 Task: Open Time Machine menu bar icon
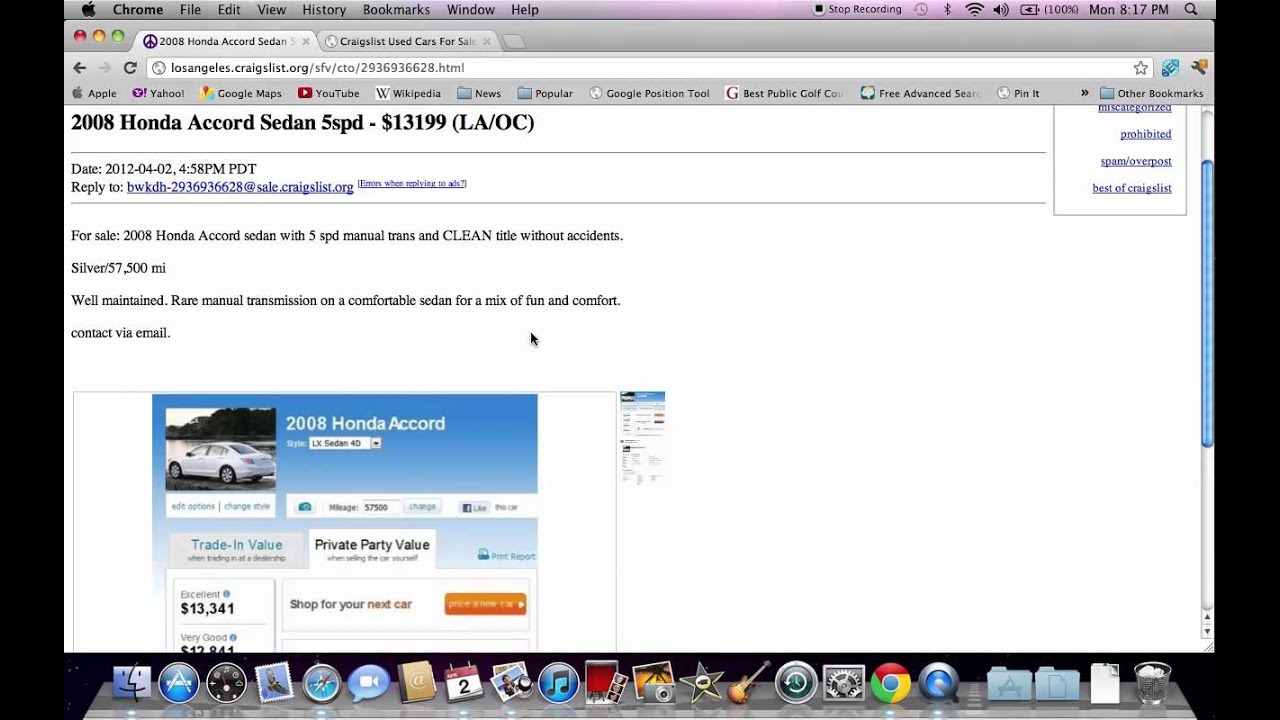click(920, 9)
